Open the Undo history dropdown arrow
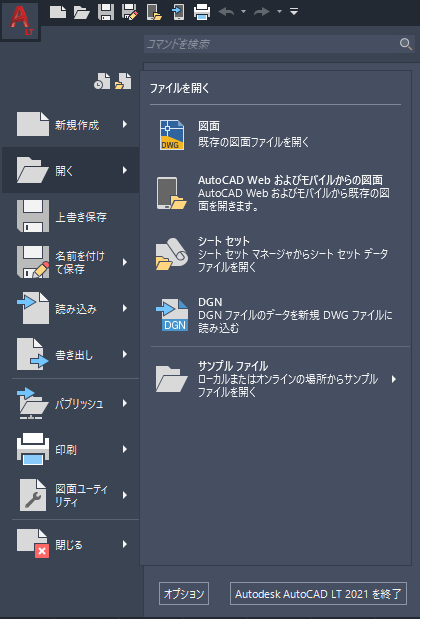 click(244, 12)
